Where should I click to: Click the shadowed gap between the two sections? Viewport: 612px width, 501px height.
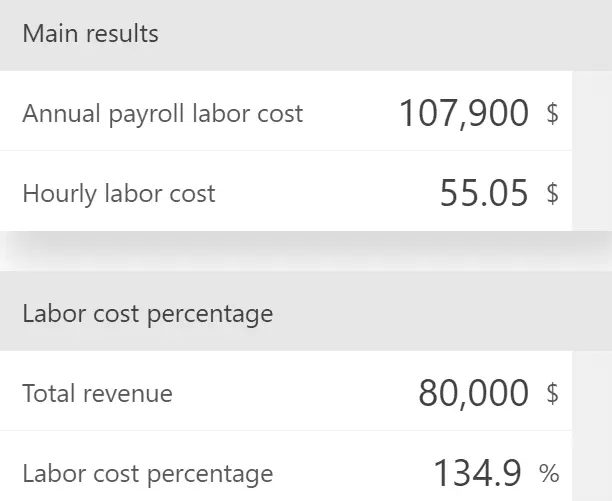point(300,252)
